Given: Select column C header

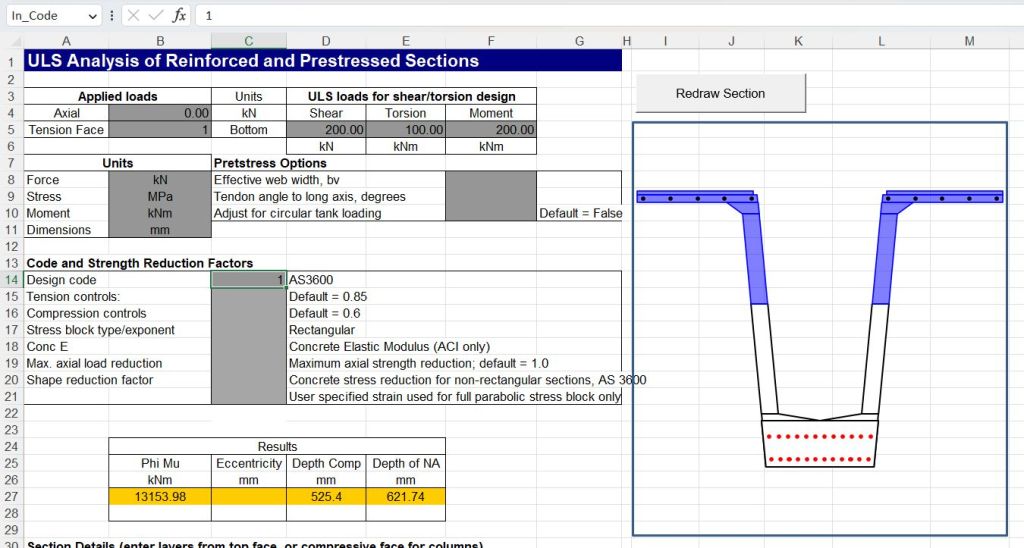Looking at the screenshot, I should coord(248,41).
